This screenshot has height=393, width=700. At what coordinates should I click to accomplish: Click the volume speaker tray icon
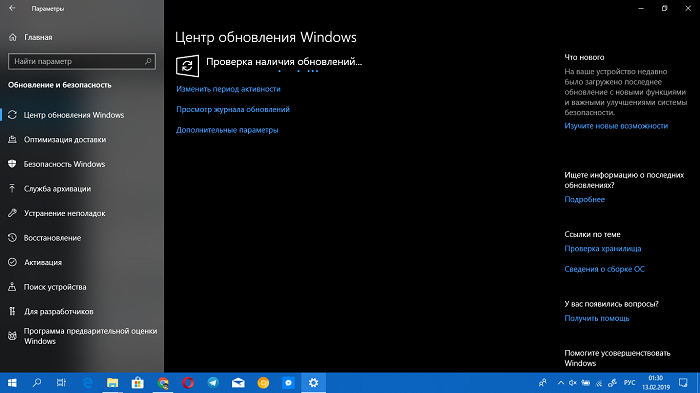[x=573, y=383]
